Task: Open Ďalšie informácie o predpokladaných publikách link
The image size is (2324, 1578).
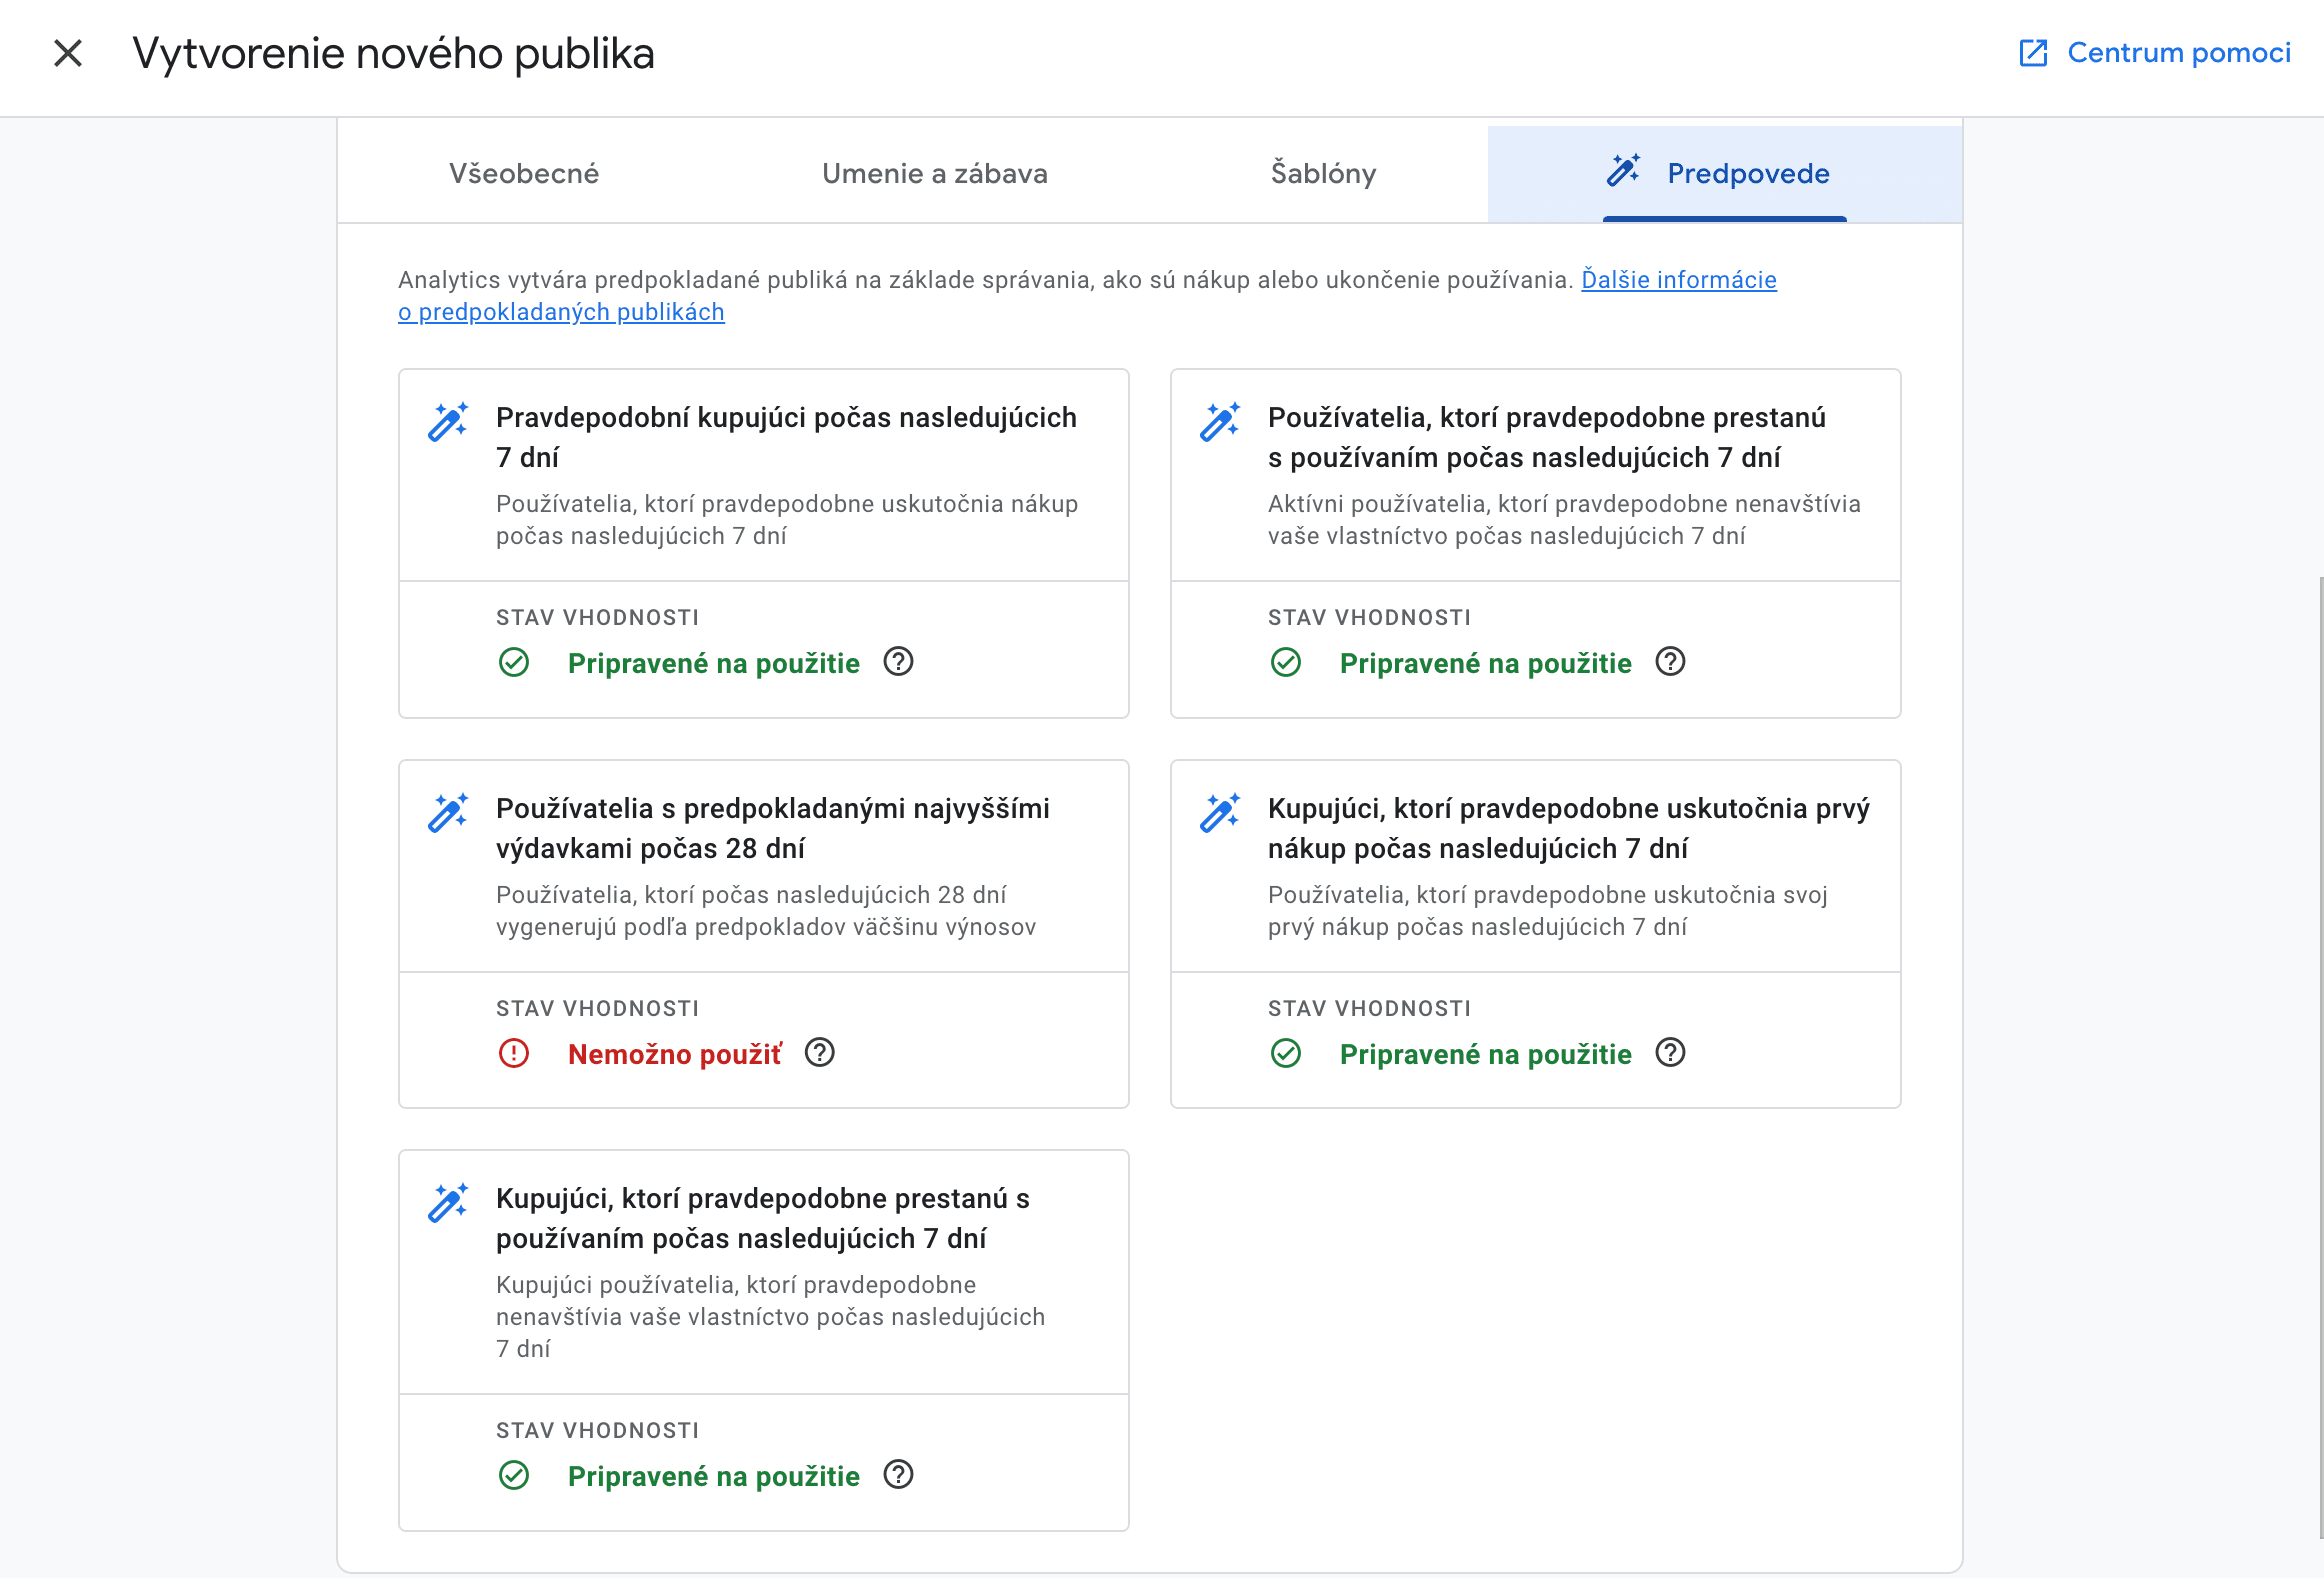Action: (x=1678, y=280)
